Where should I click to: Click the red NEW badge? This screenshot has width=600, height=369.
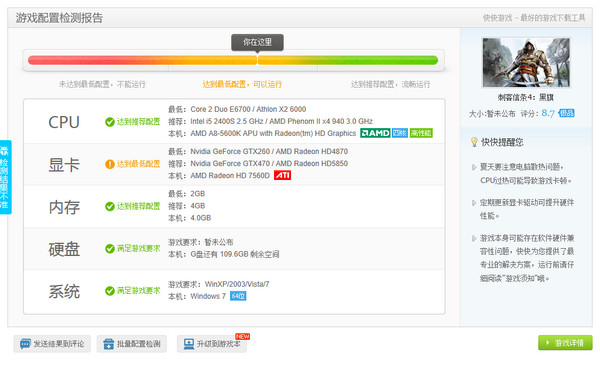click(242, 336)
